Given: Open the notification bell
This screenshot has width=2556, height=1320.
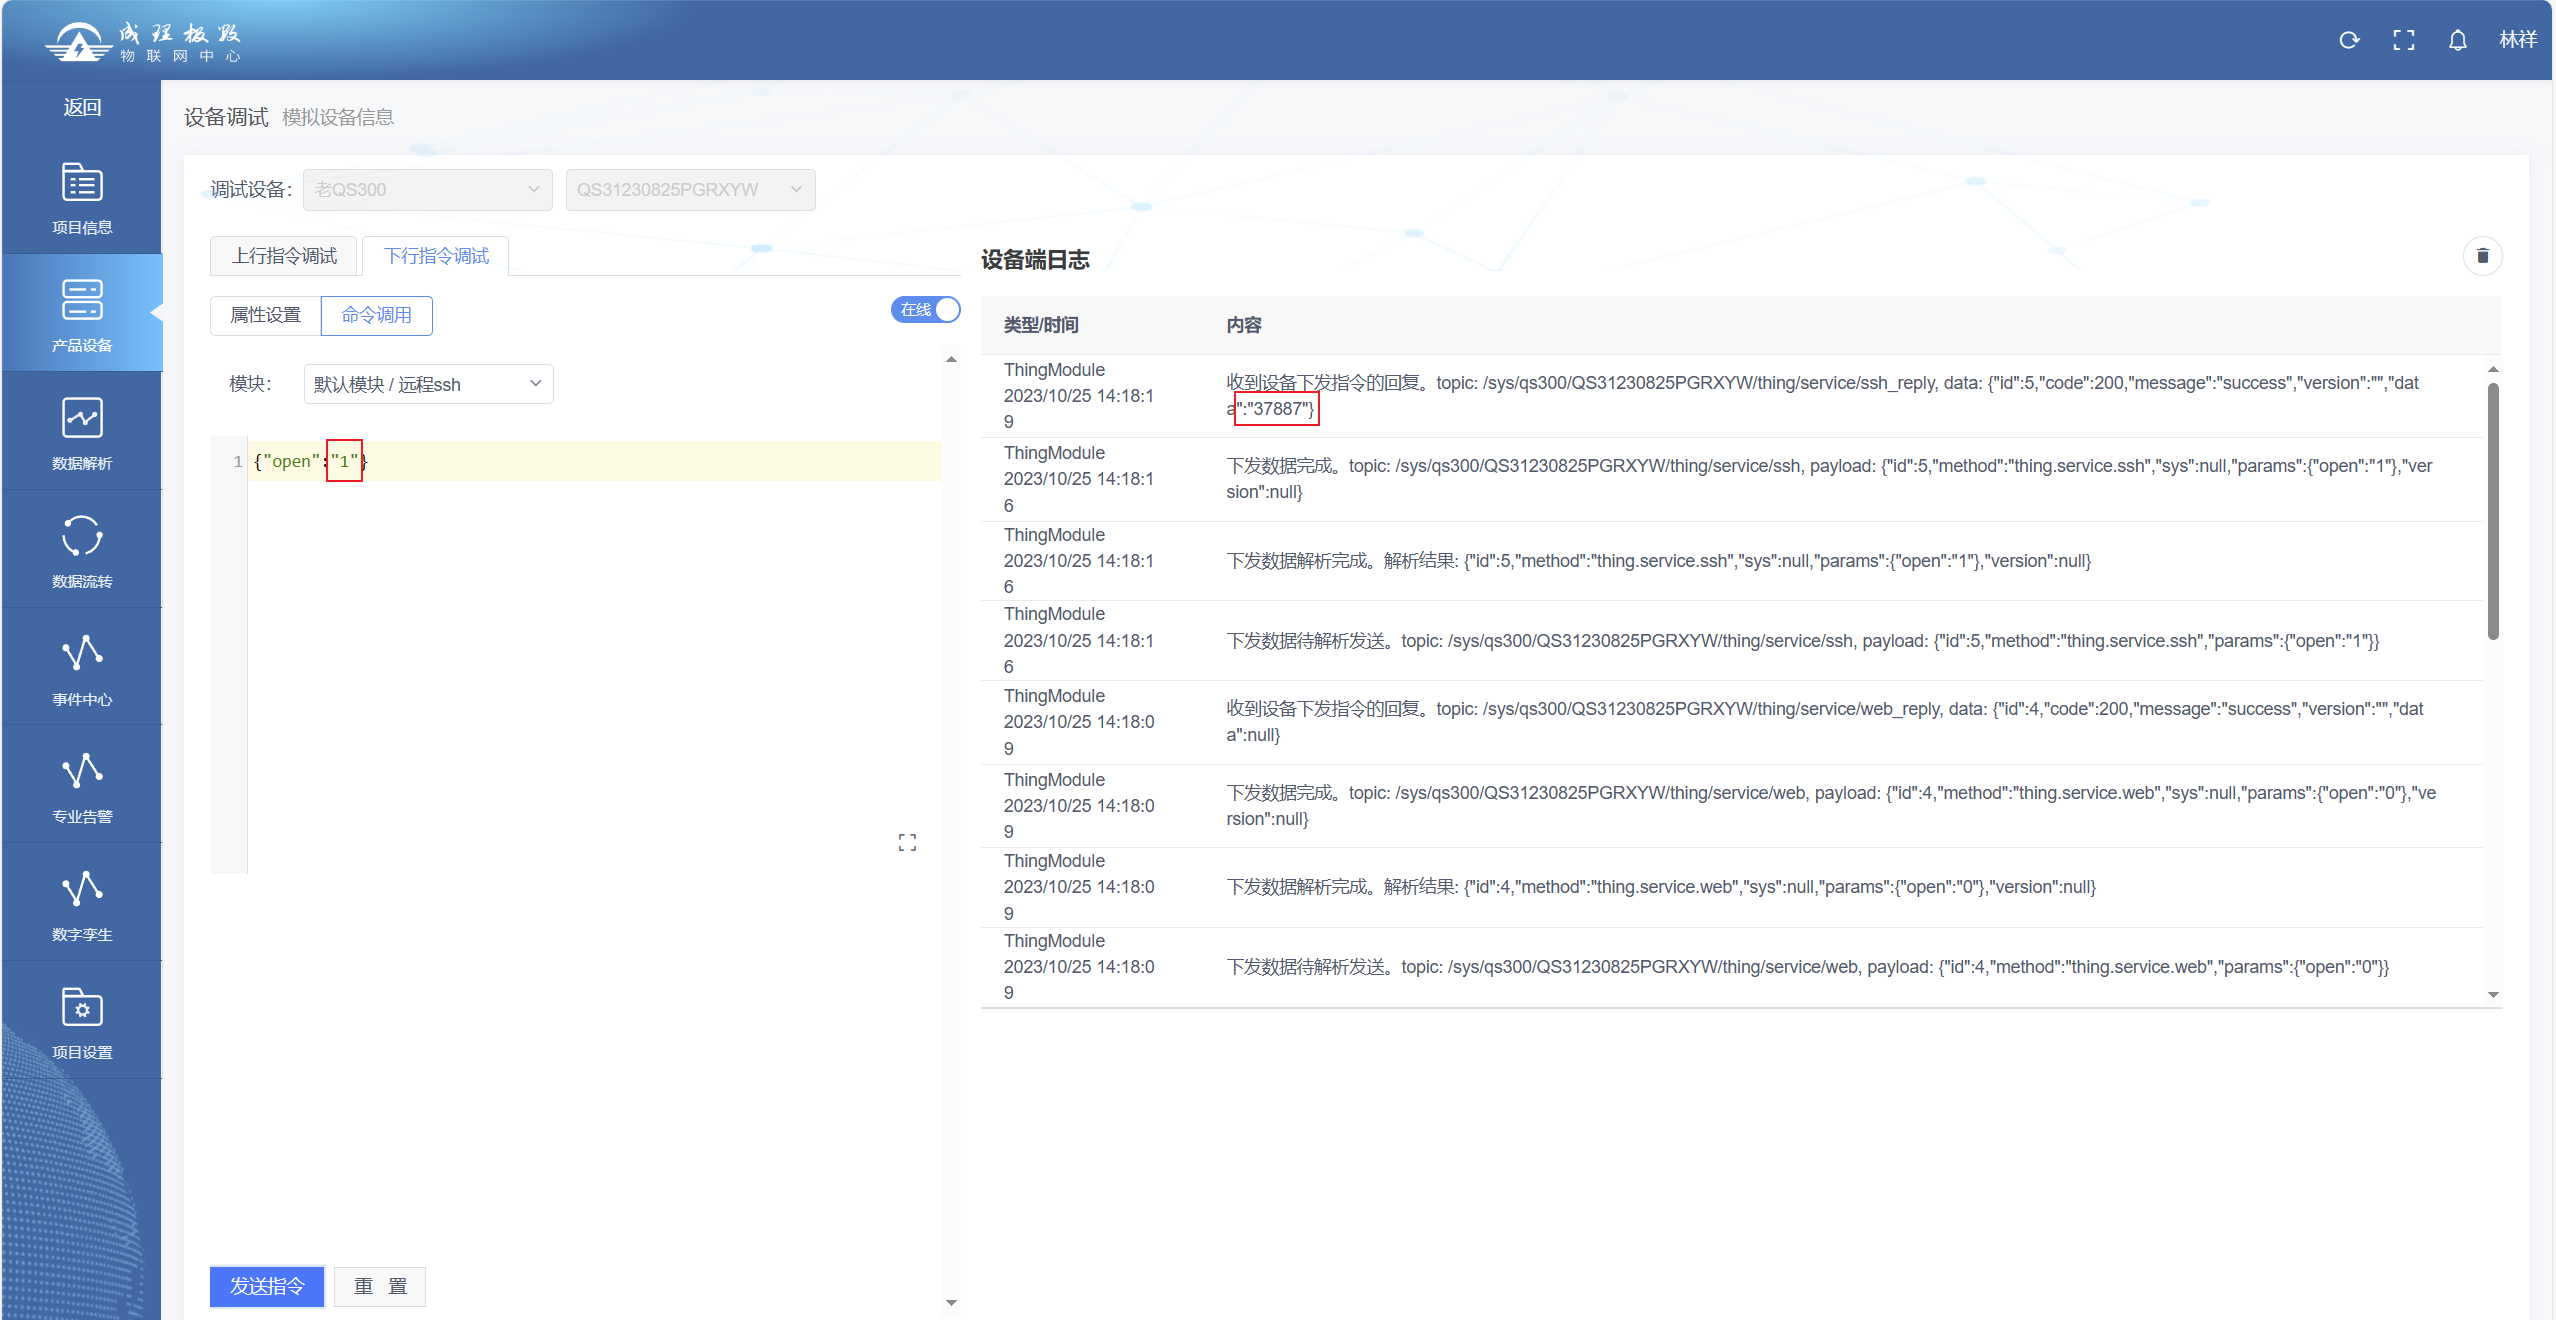Looking at the screenshot, I should (2458, 40).
